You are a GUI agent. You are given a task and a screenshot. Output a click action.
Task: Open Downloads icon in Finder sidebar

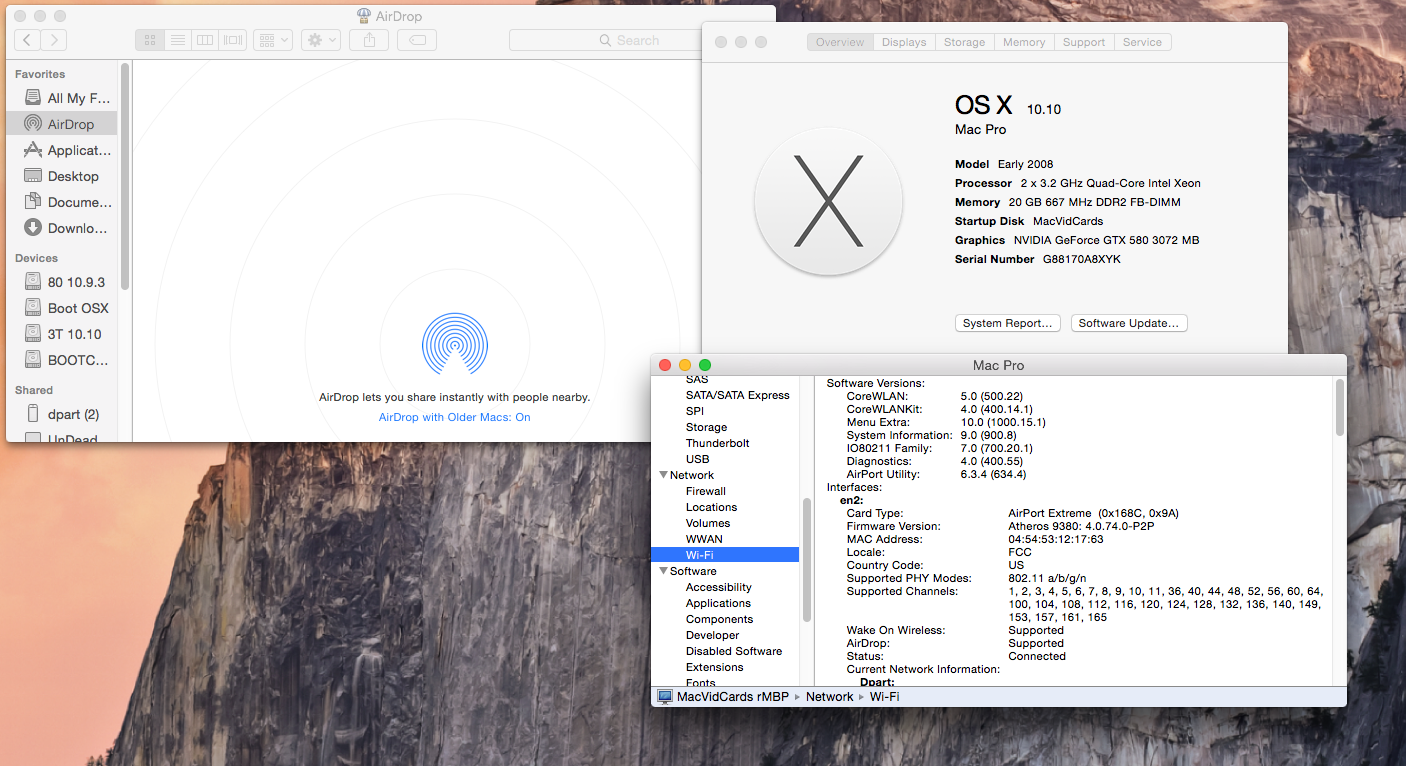(x=33, y=228)
